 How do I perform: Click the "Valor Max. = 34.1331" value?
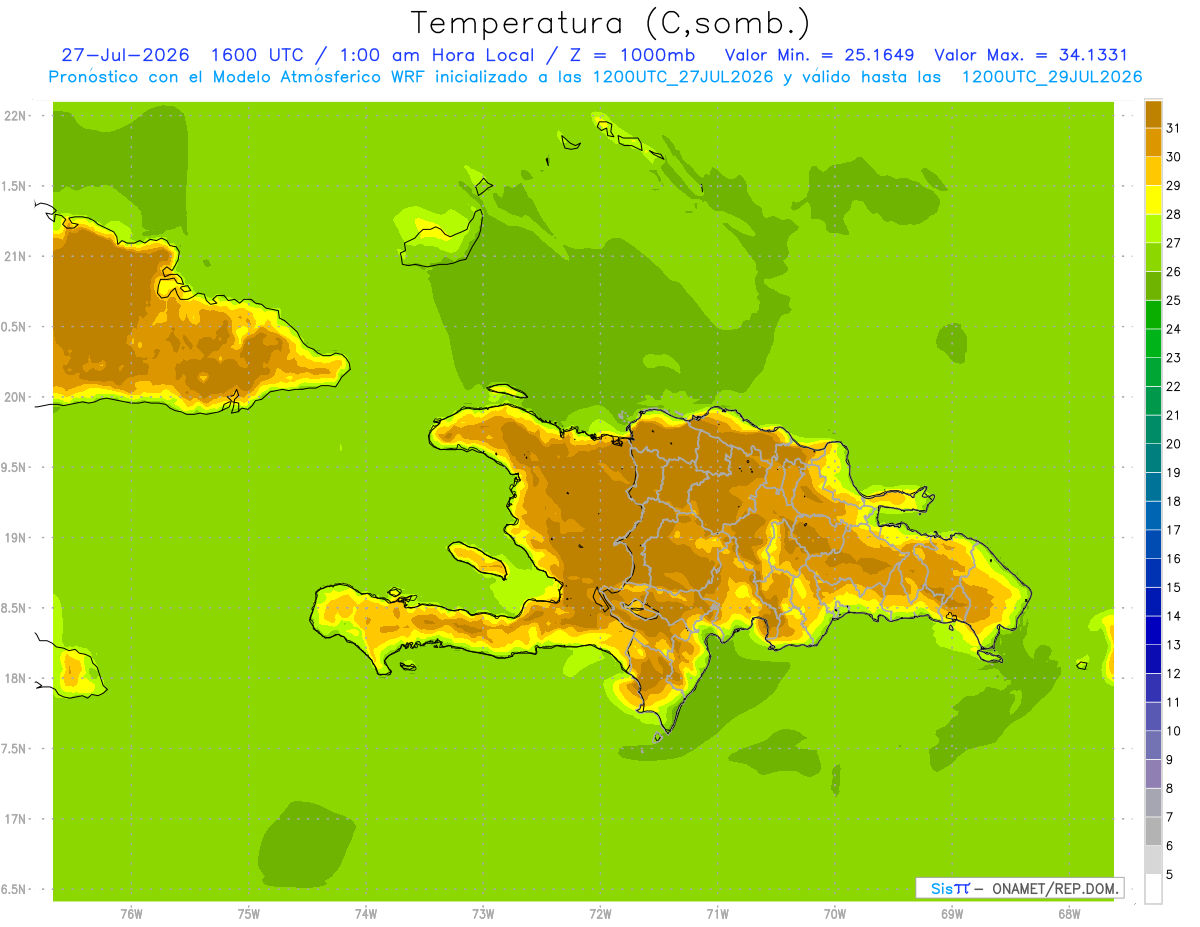1031,55
